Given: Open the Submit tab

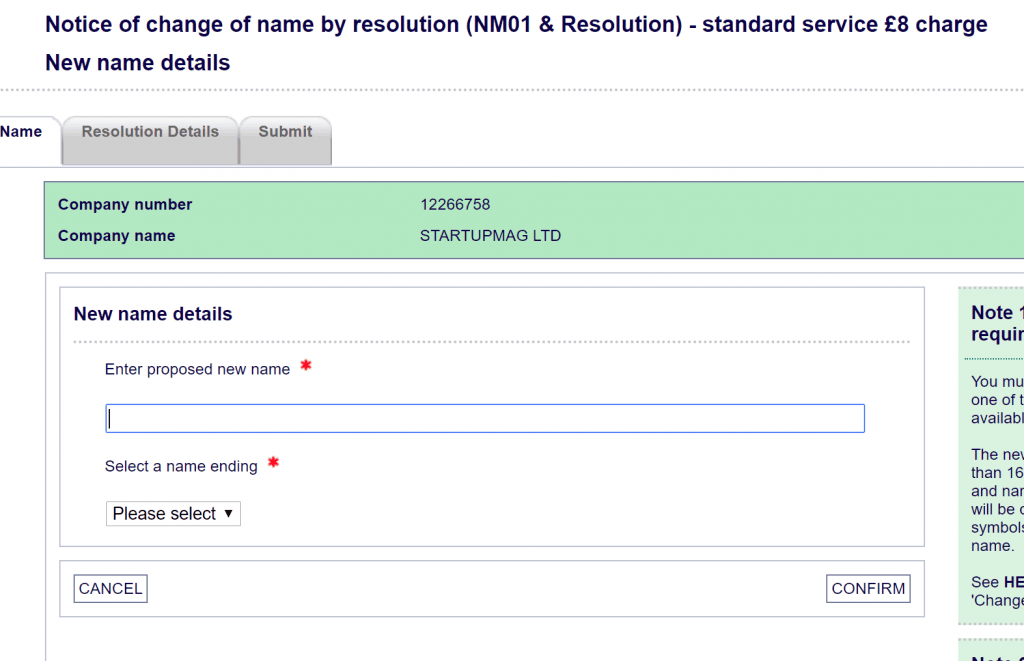Looking at the screenshot, I should coord(285,132).
